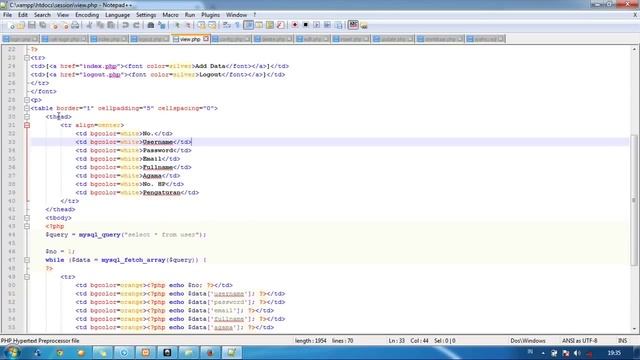
Task: Click the macro Playback icon
Action: coord(316,25)
